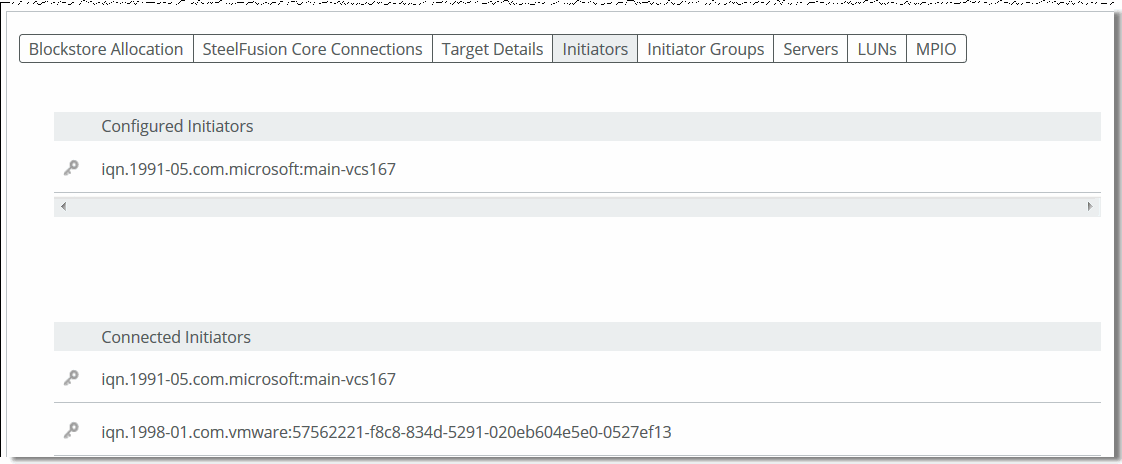
Task: Switch to SteelFusion Core Connections tab
Action: (x=312, y=49)
